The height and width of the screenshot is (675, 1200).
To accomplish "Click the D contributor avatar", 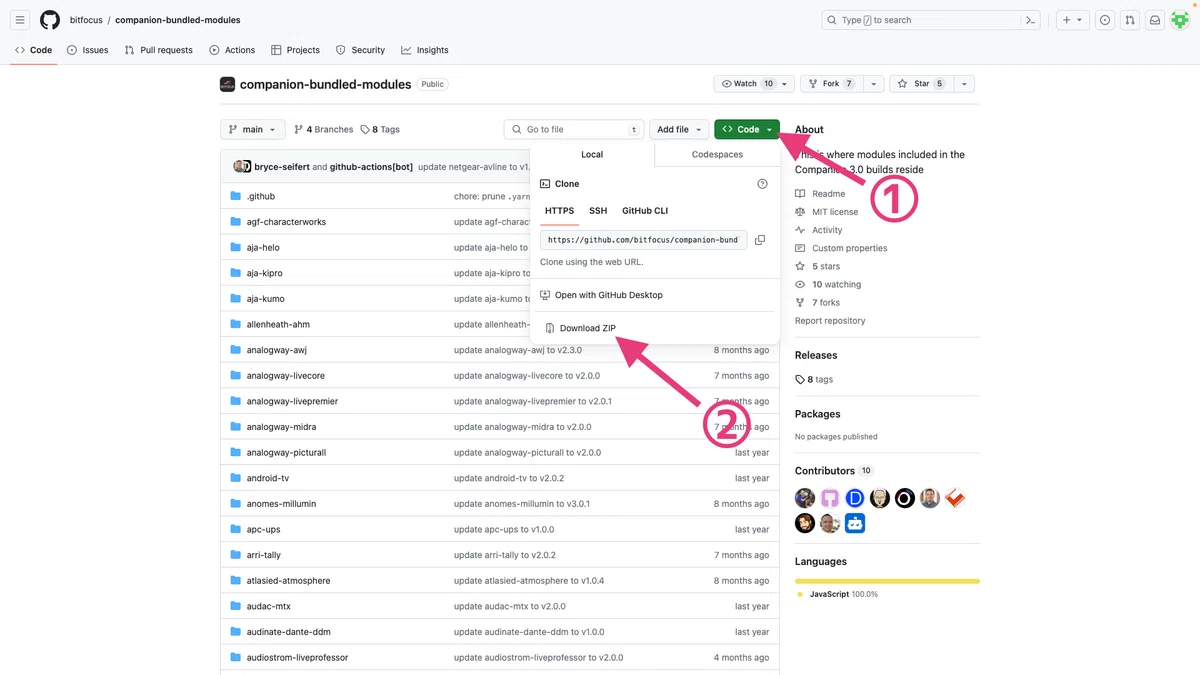I will [855, 498].
